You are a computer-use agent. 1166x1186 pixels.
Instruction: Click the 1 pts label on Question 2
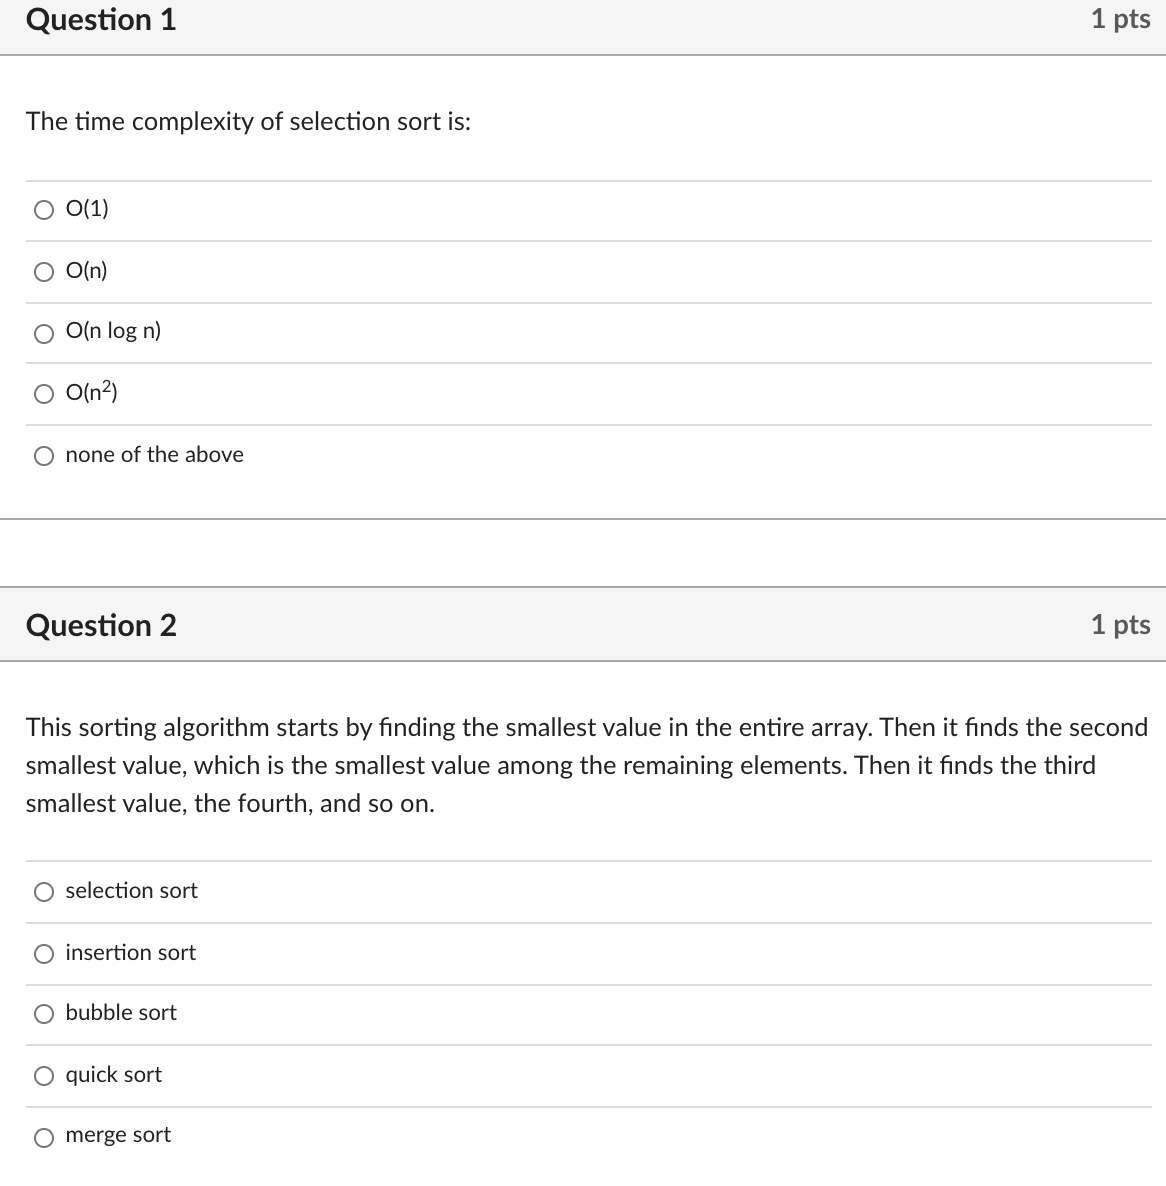click(x=1121, y=624)
